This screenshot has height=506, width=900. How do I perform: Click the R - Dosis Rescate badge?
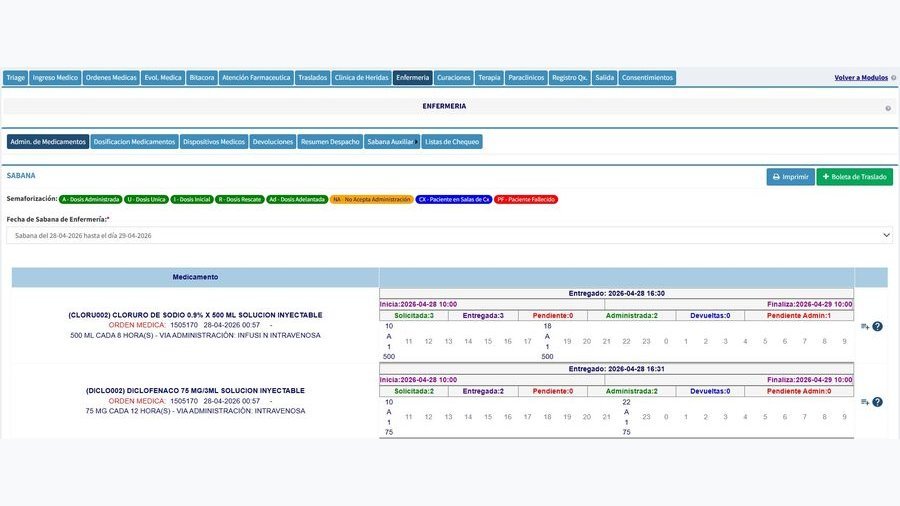coord(240,200)
